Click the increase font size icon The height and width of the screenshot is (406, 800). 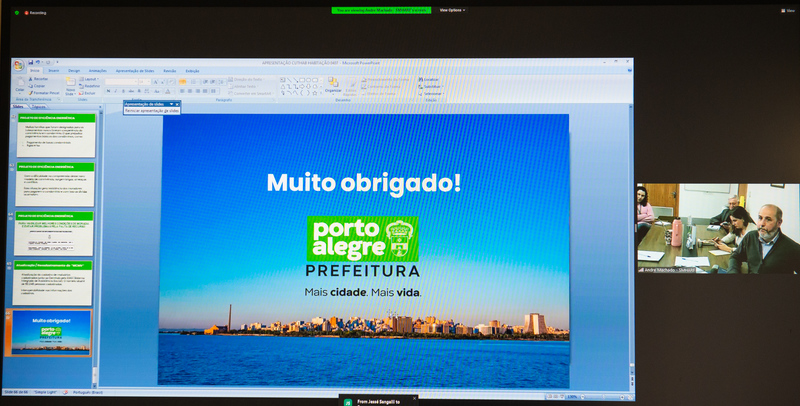156,82
